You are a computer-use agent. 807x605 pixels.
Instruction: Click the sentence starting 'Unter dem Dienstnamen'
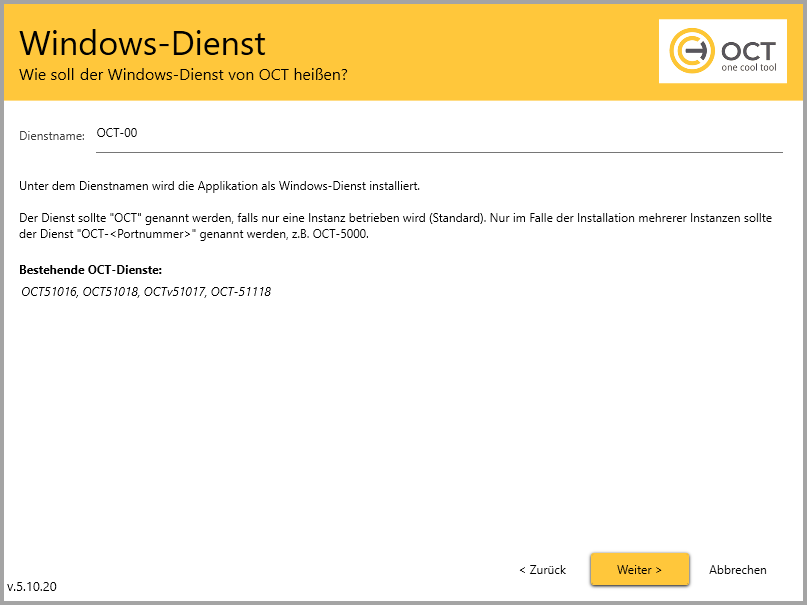click(219, 186)
